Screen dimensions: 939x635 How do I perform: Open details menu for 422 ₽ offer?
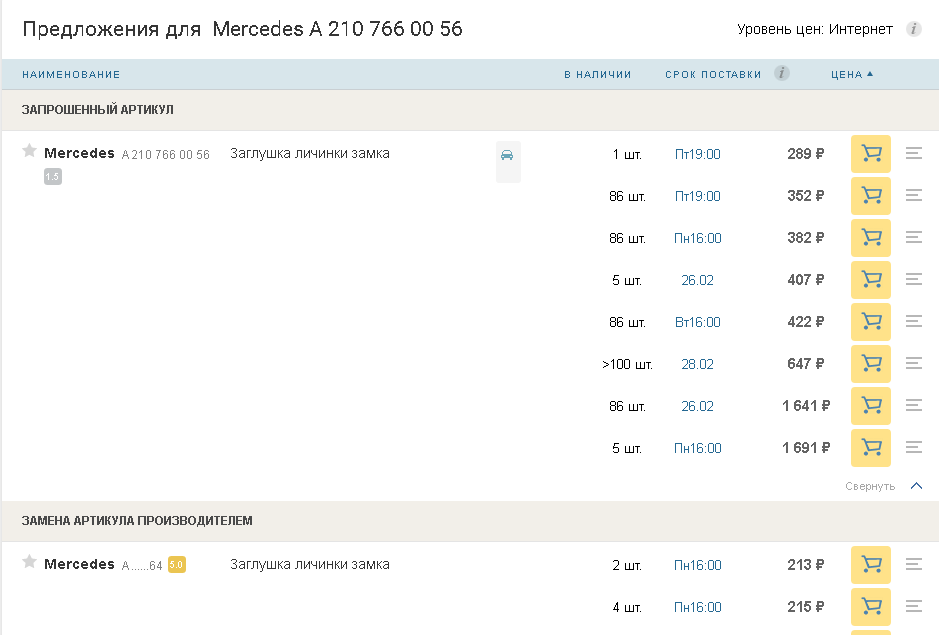click(914, 321)
